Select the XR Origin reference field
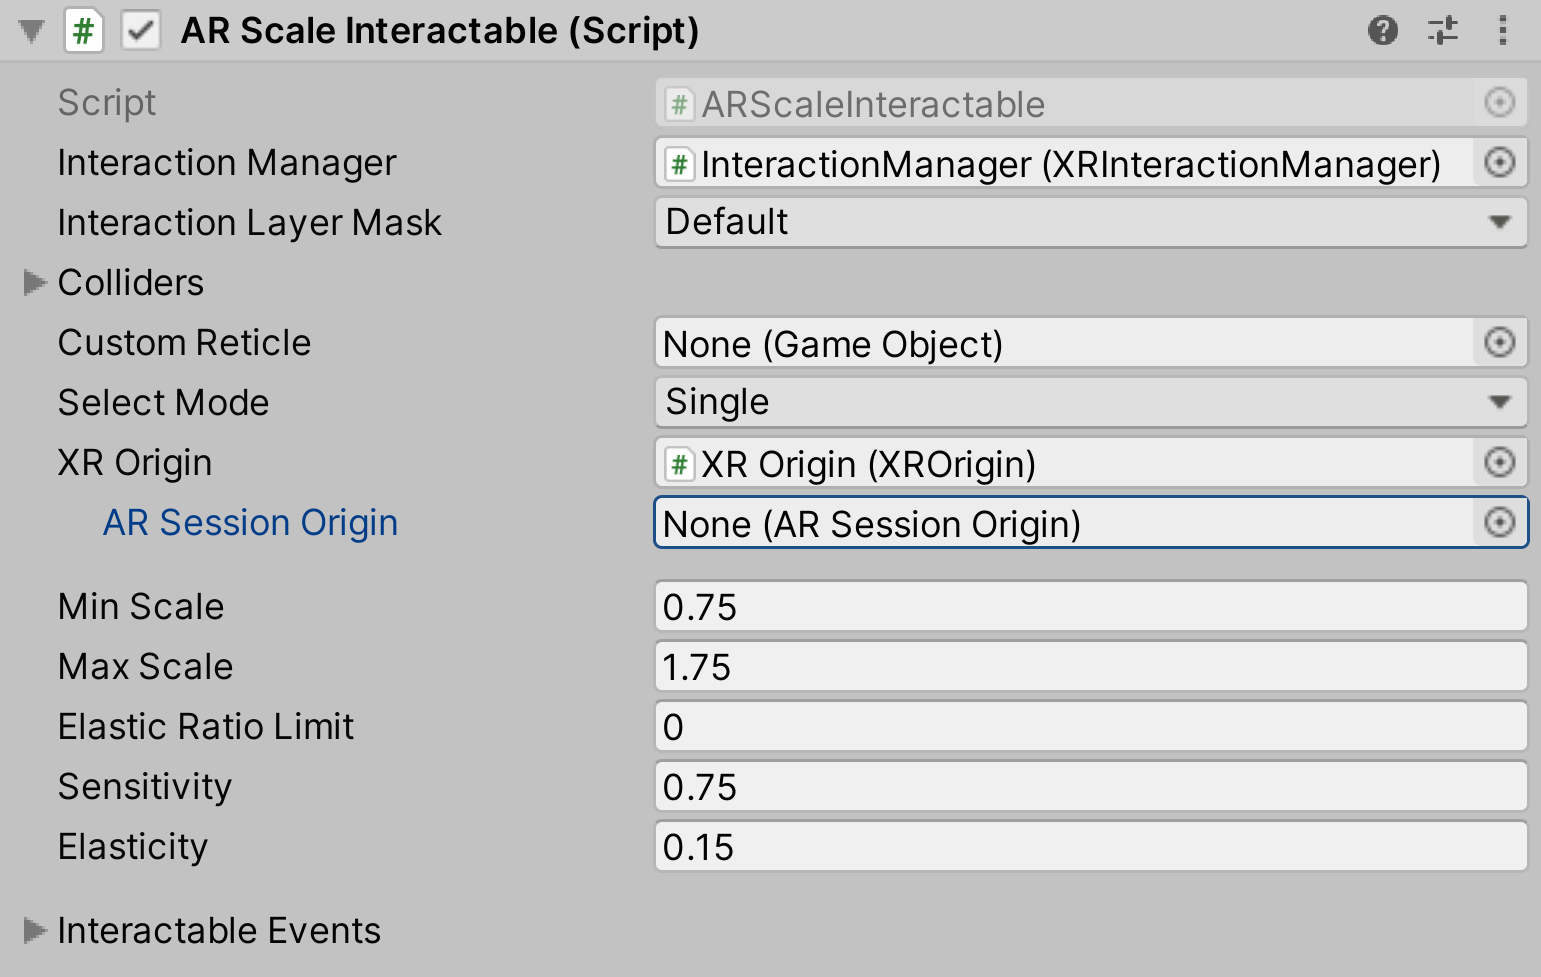The image size is (1541, 977). 1000,463
